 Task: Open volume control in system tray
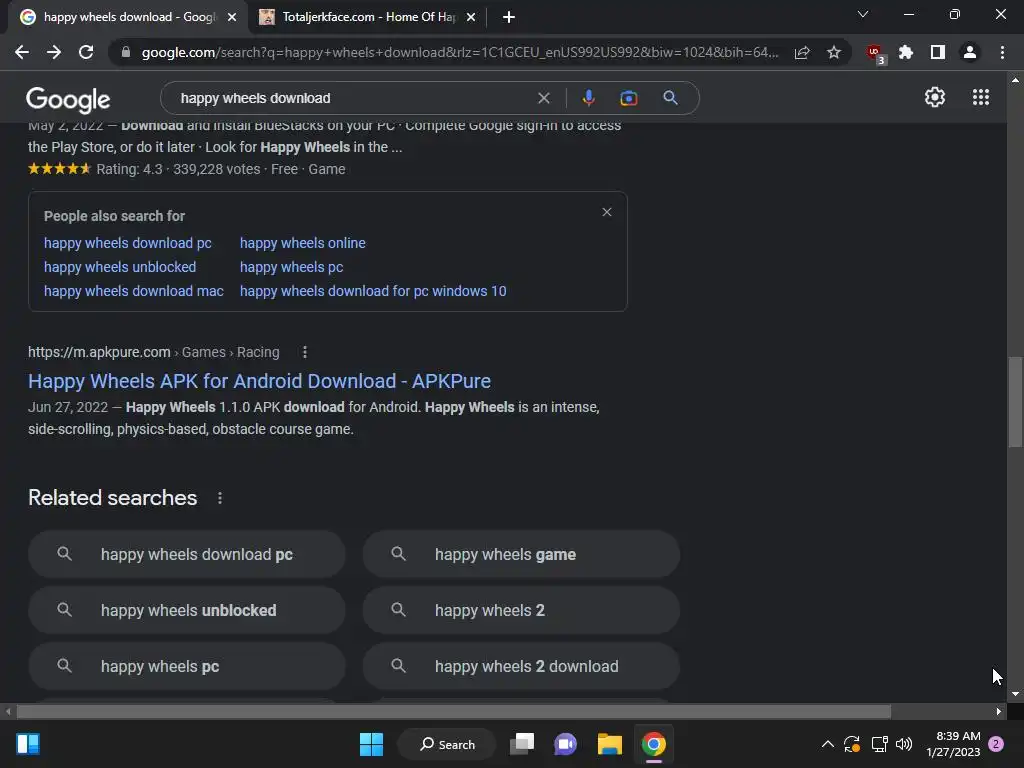point(904,744)
